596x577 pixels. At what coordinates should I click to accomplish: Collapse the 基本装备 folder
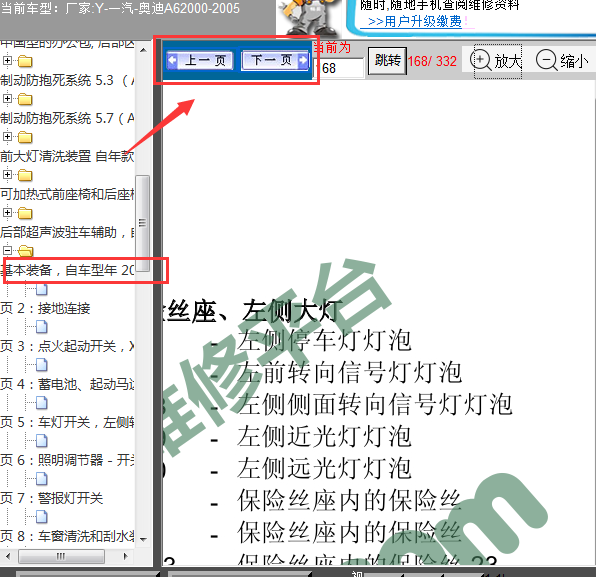click(7, 250)
